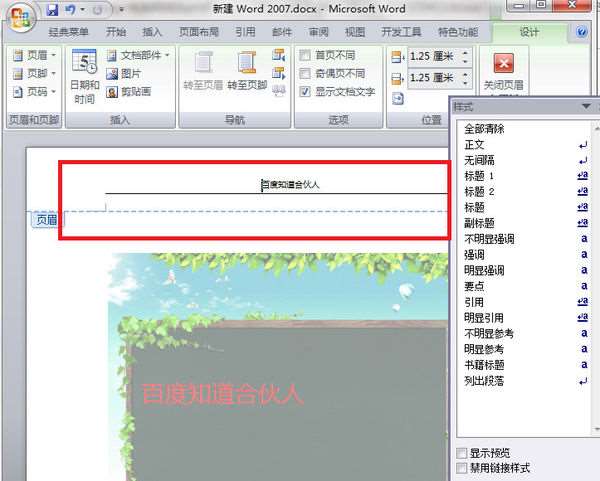Apply the 不明显强调 style
600x481 pixels.
pyautogui.click(x=525, y=239)
